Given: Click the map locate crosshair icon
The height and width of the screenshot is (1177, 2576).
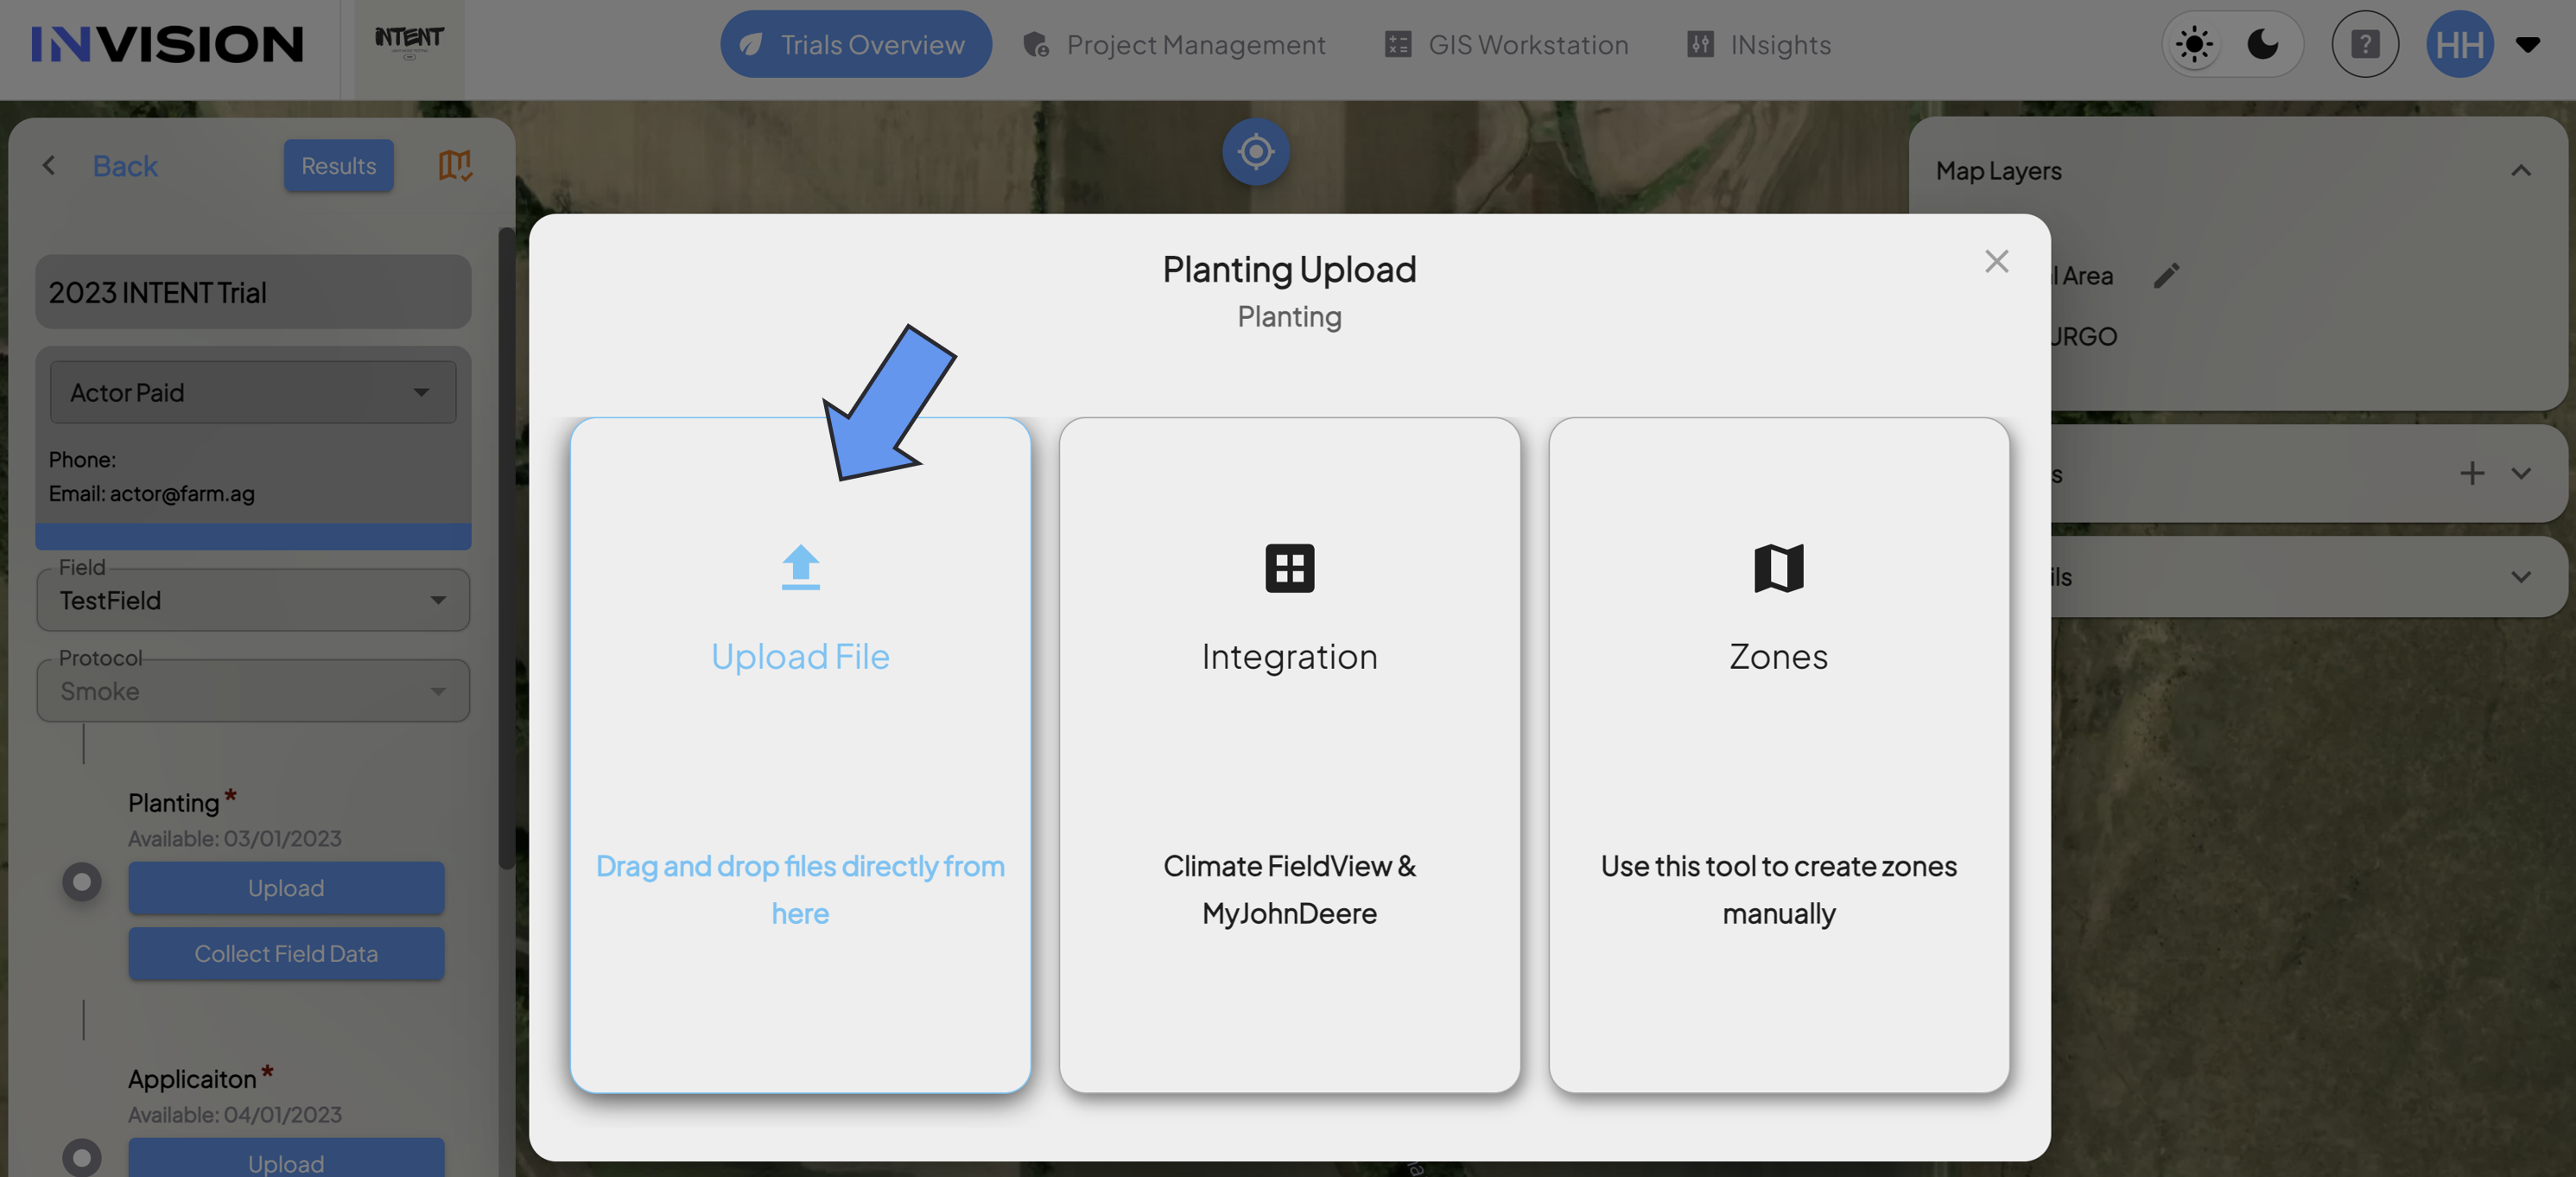Looking at the screenshot, I should pyautogui.click(x=1255, y=152).
